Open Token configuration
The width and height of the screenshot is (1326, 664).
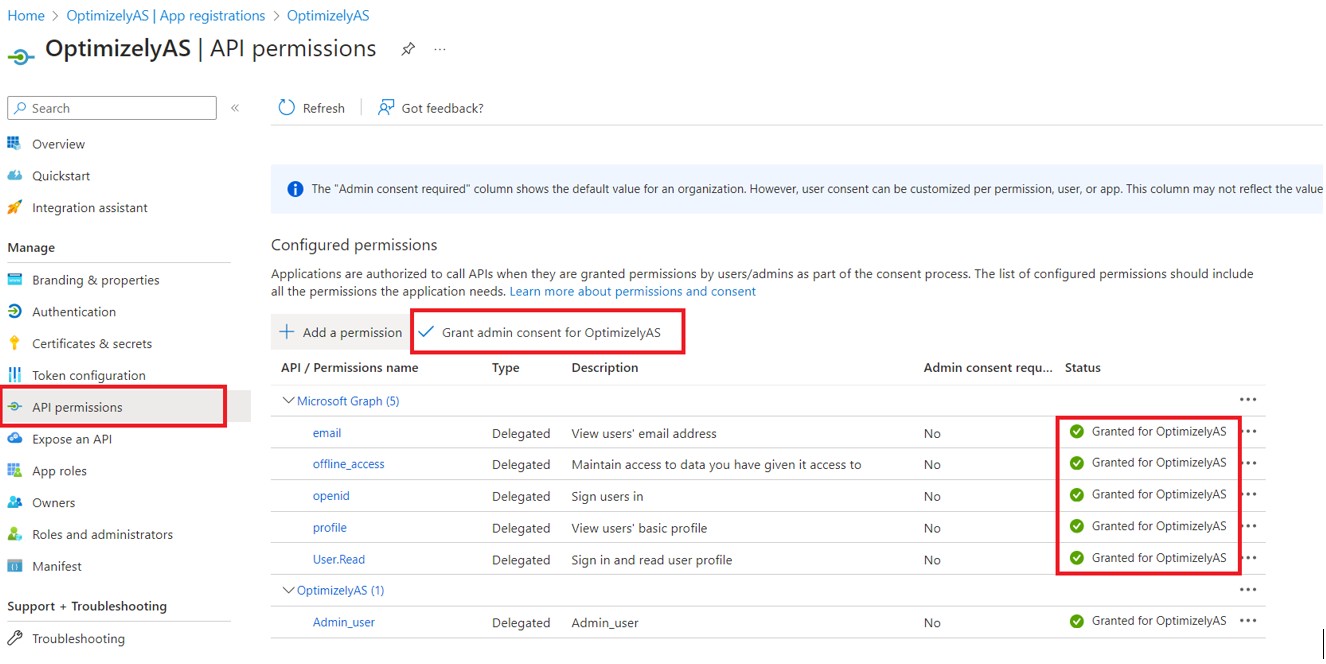click(x=89, y=375)
